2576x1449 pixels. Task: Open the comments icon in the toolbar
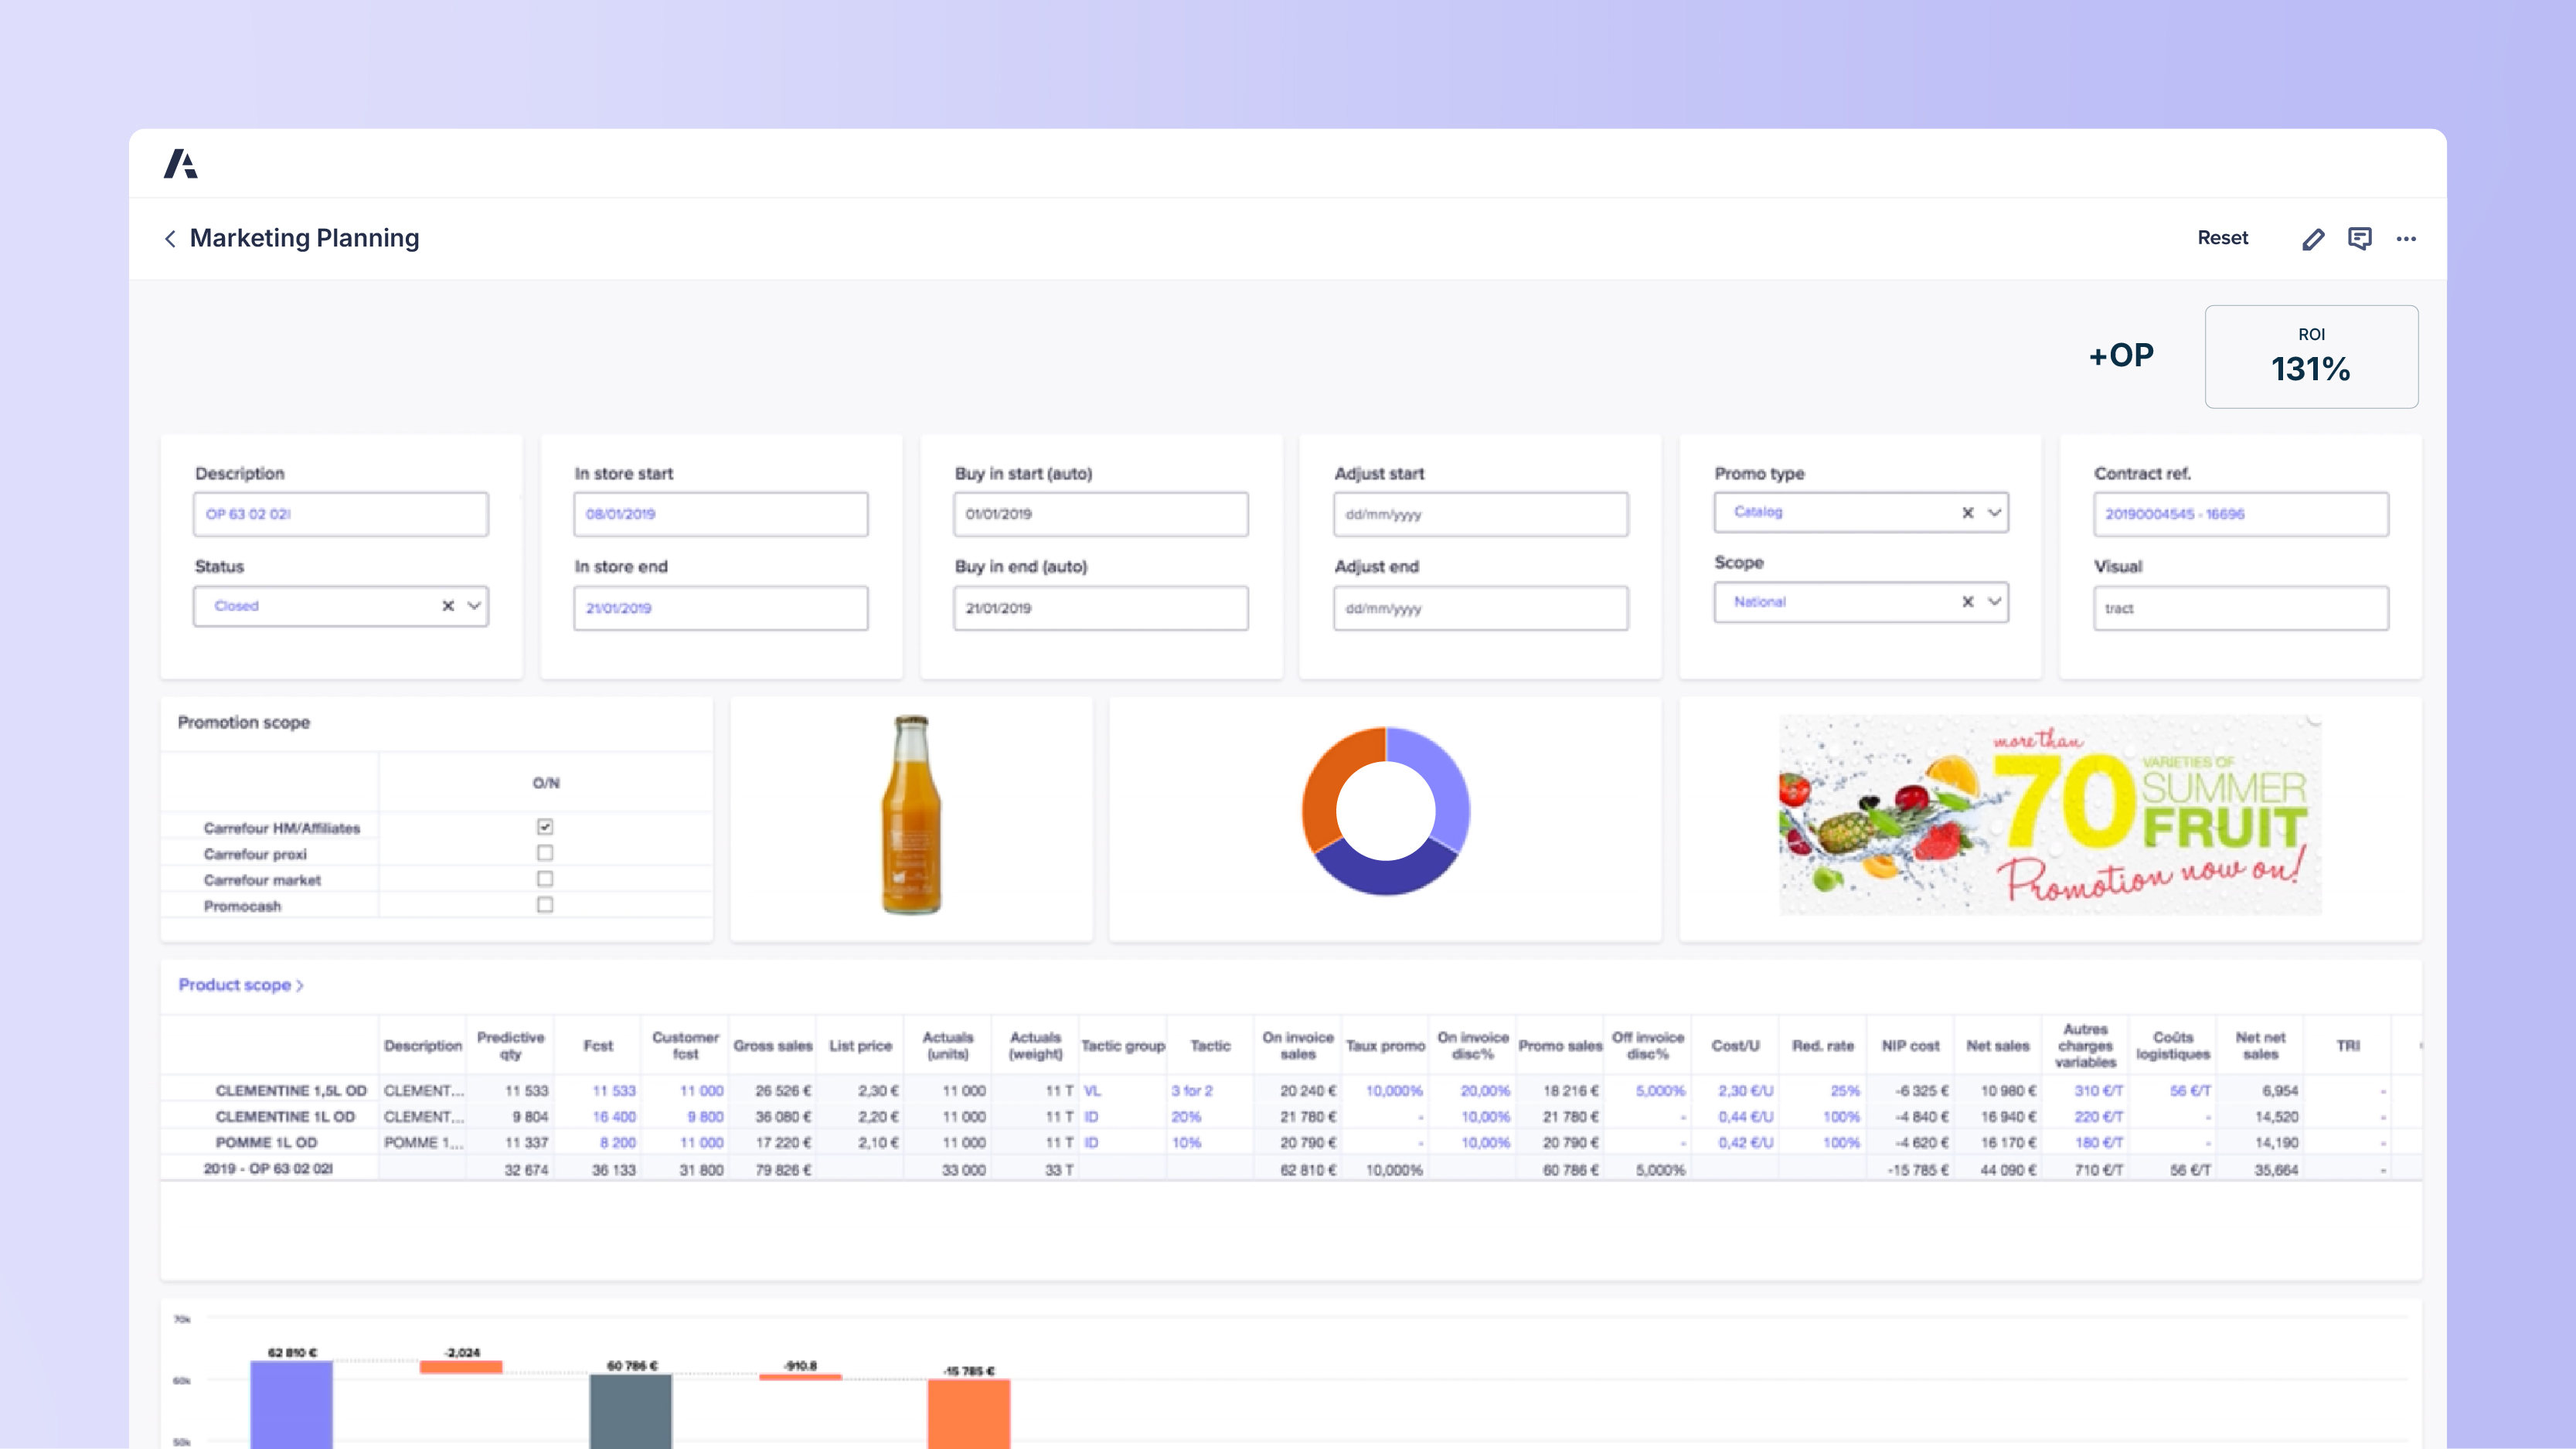coord(2360,238)
